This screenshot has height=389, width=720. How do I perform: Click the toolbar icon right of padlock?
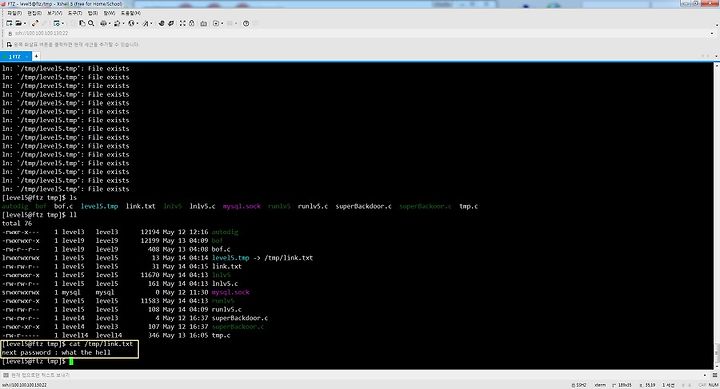(203, 23)
